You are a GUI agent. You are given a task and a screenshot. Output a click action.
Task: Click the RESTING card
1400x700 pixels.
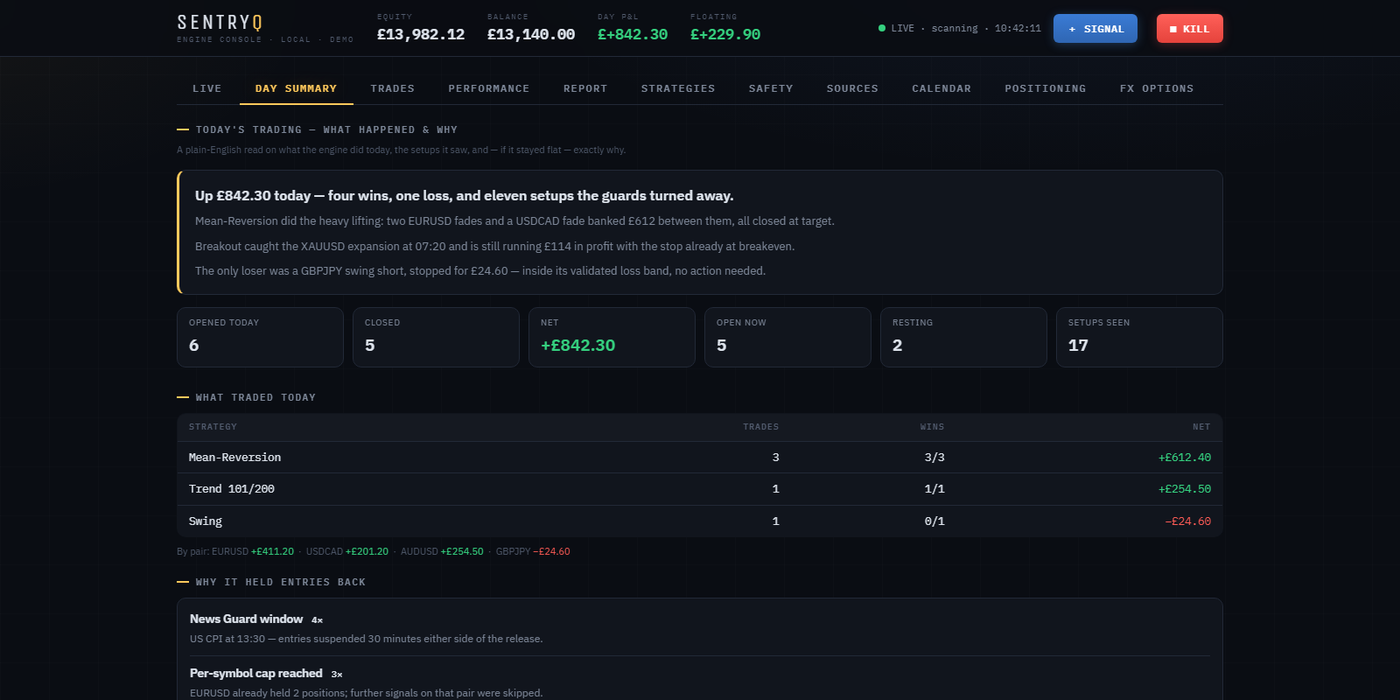(x=963, y=337)
